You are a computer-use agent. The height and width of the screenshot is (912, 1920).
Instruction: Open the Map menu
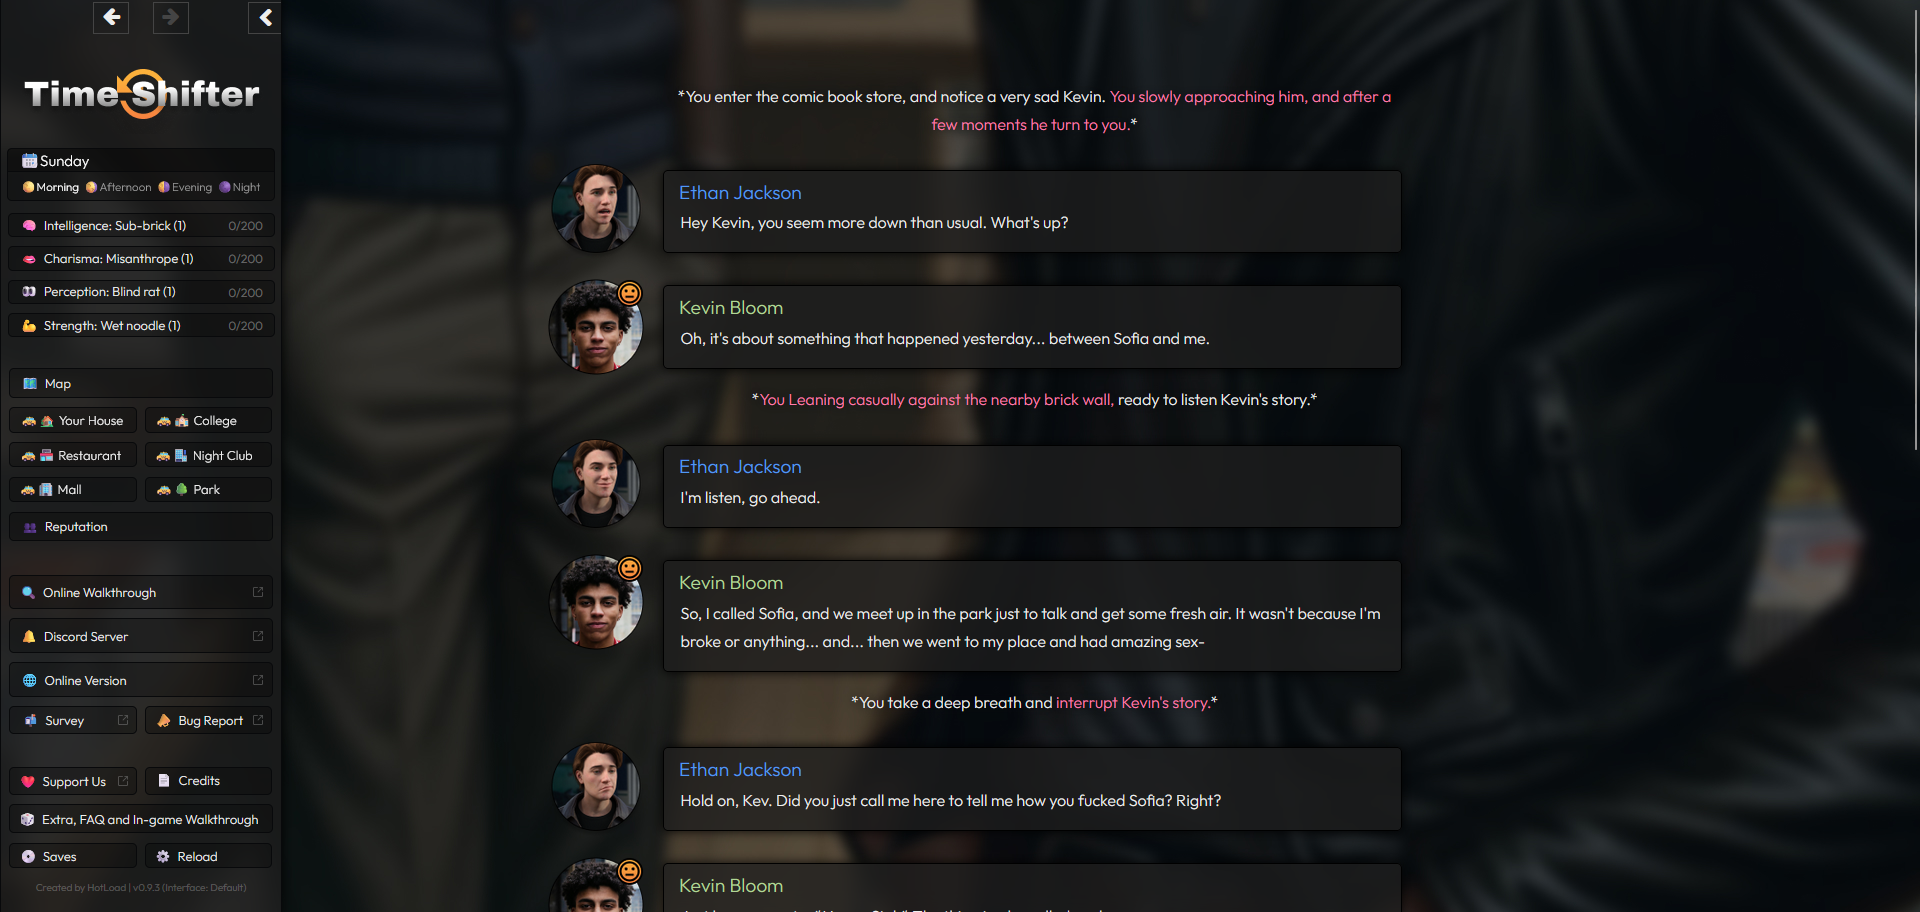point(140,384)
